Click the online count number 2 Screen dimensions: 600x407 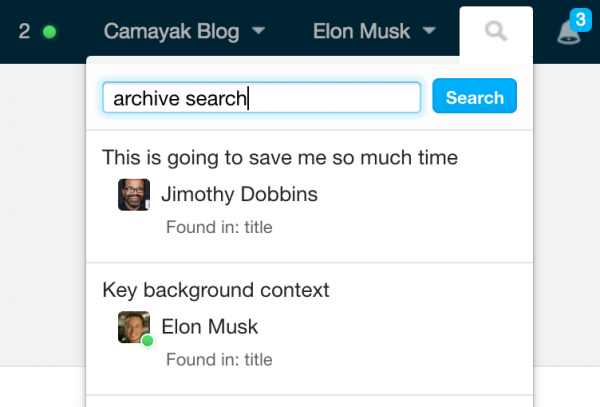click(x=24, y=31)
